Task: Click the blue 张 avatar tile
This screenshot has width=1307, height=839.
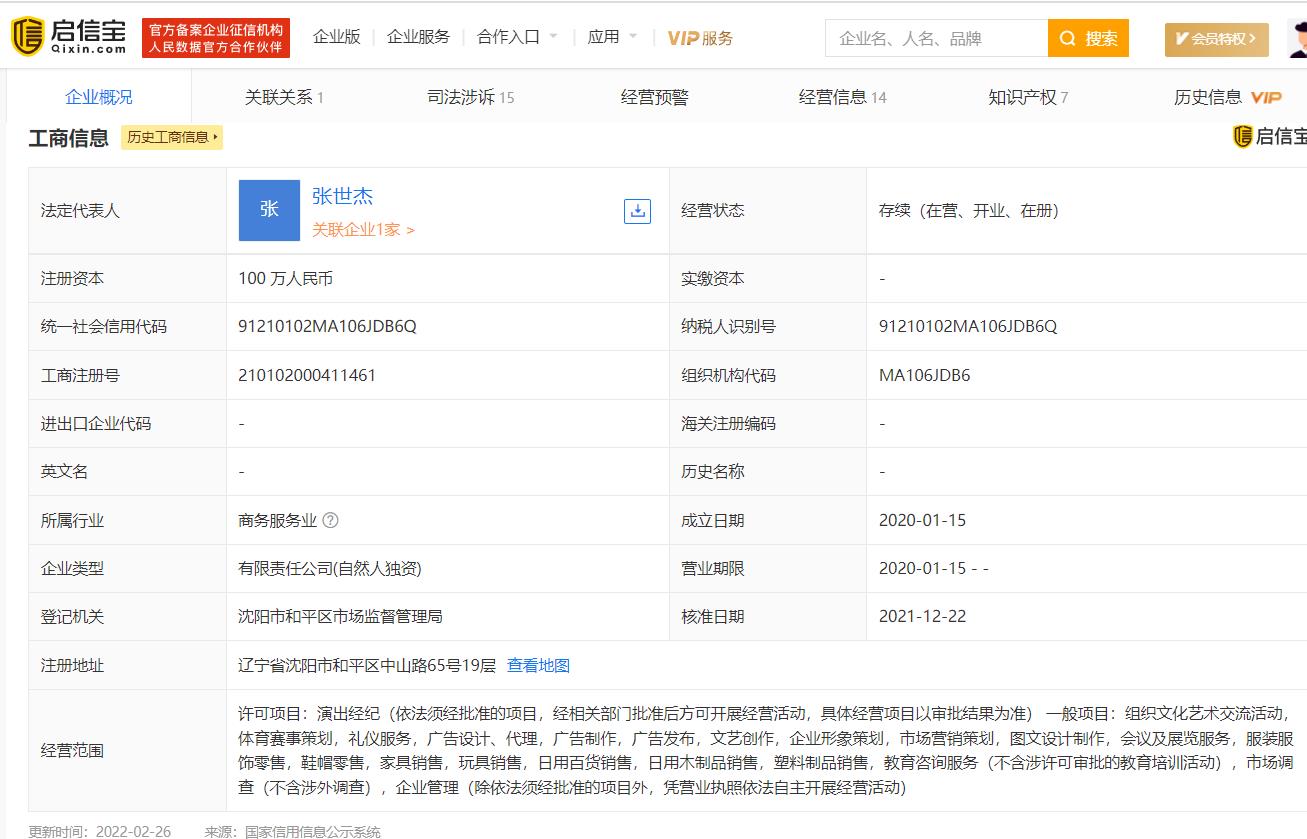Action: 269,210
